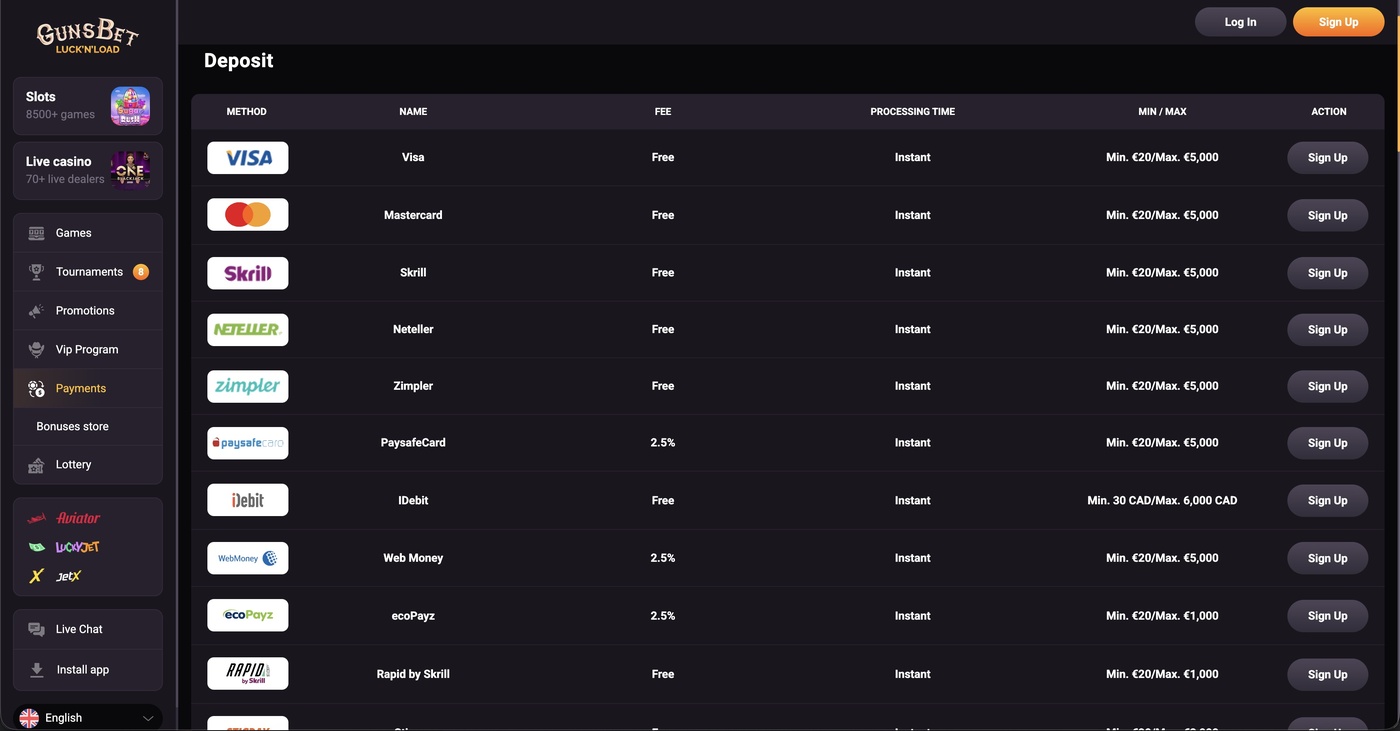Click the Tournaments trophy icon

point(37,272)
